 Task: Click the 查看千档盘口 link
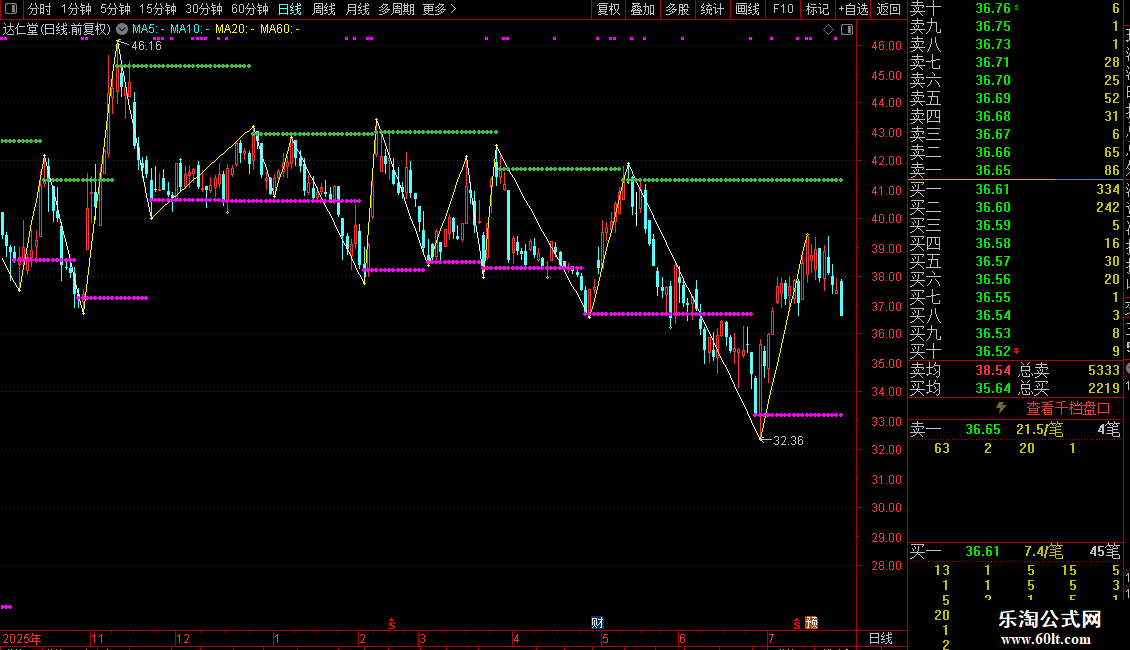pyautogui.click(x=1068, y=409)
